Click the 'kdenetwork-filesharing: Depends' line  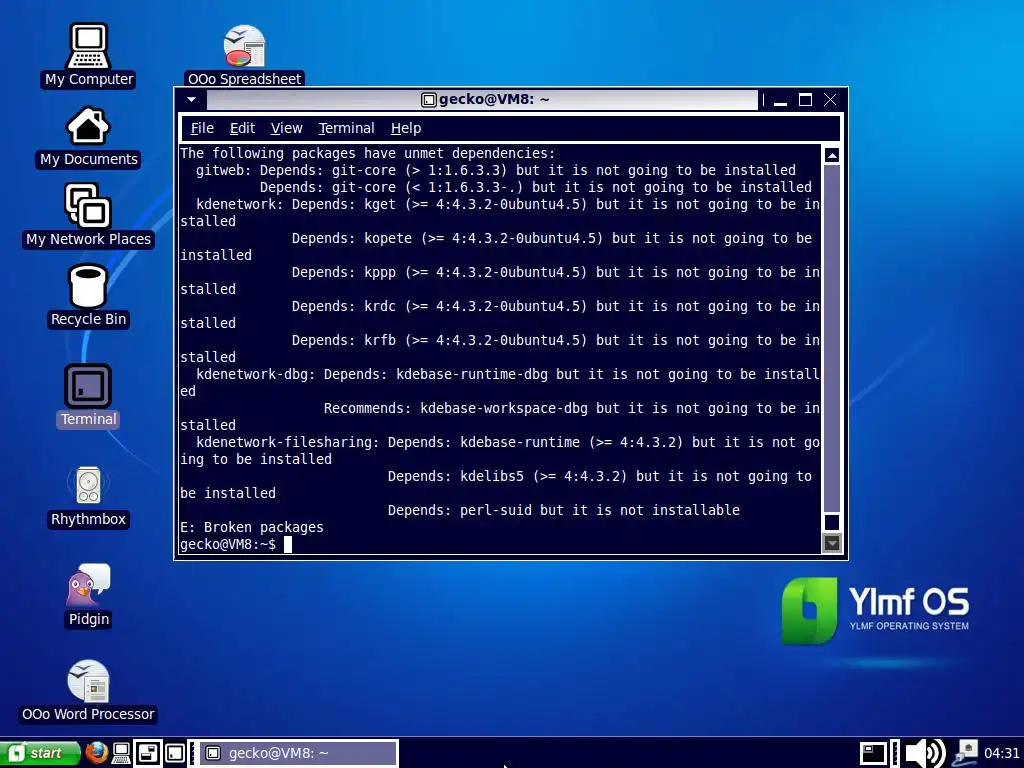click(x=507, y=442)
